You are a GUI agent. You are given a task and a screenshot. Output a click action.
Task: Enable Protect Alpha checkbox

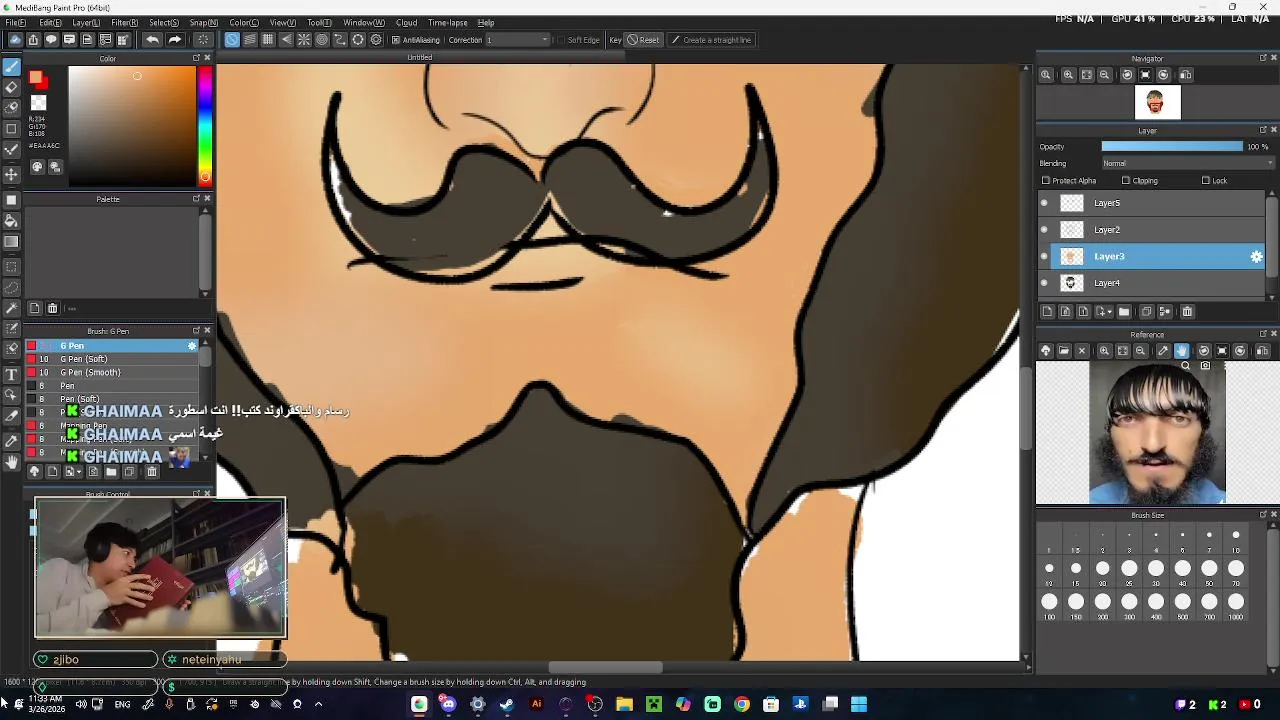coord(1046,181)
